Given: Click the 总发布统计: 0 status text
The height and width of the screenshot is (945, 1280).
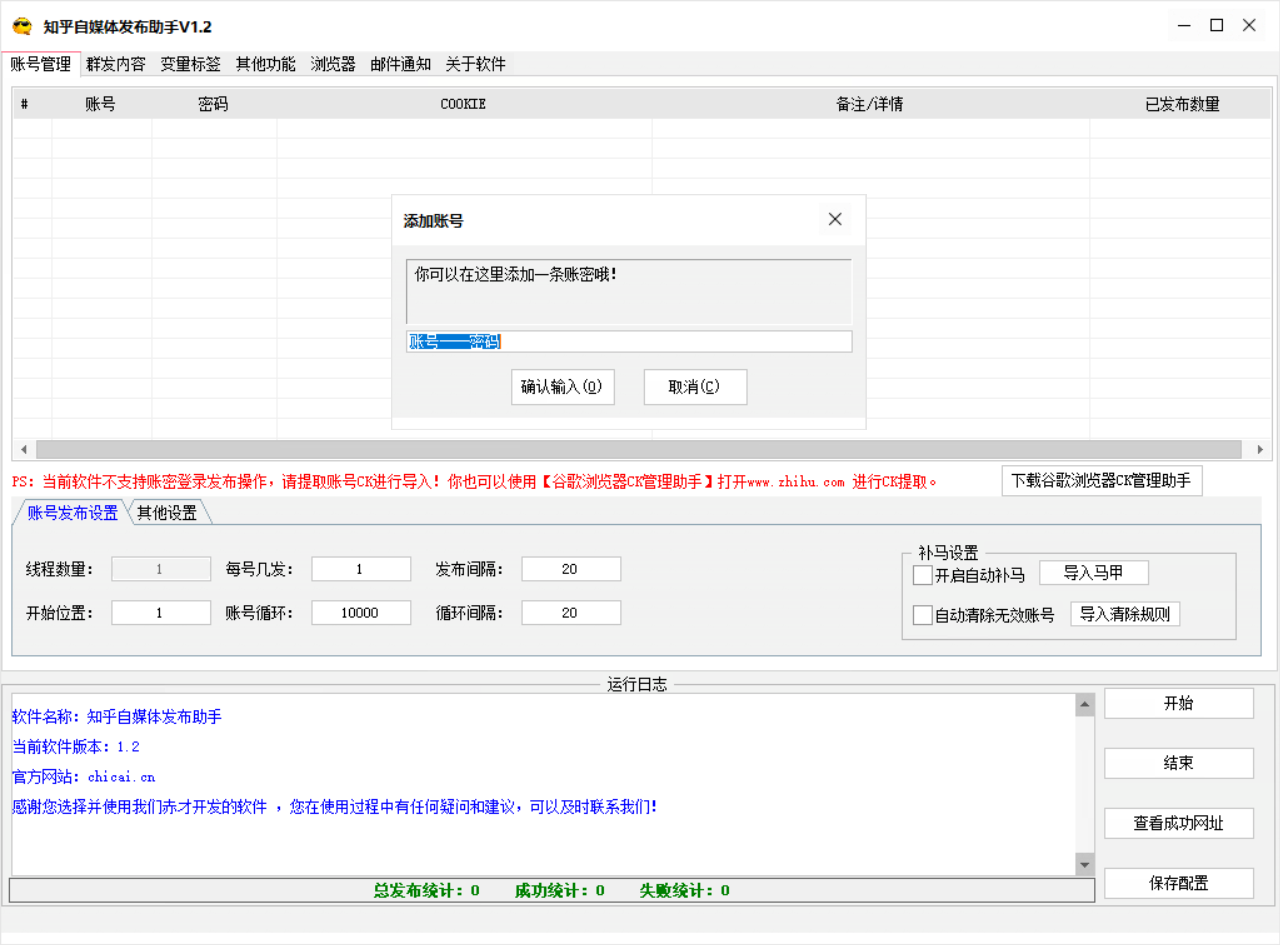Looking at the screenshot, I should (427, 890).
